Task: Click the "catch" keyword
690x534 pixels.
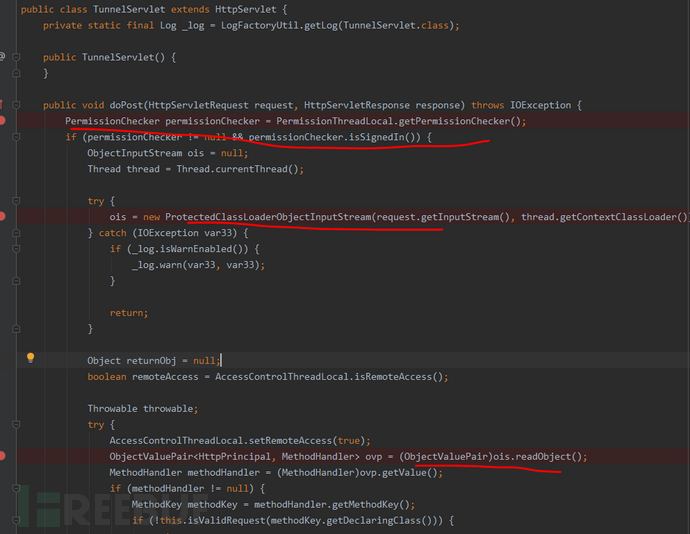Action: pos(112,232)
